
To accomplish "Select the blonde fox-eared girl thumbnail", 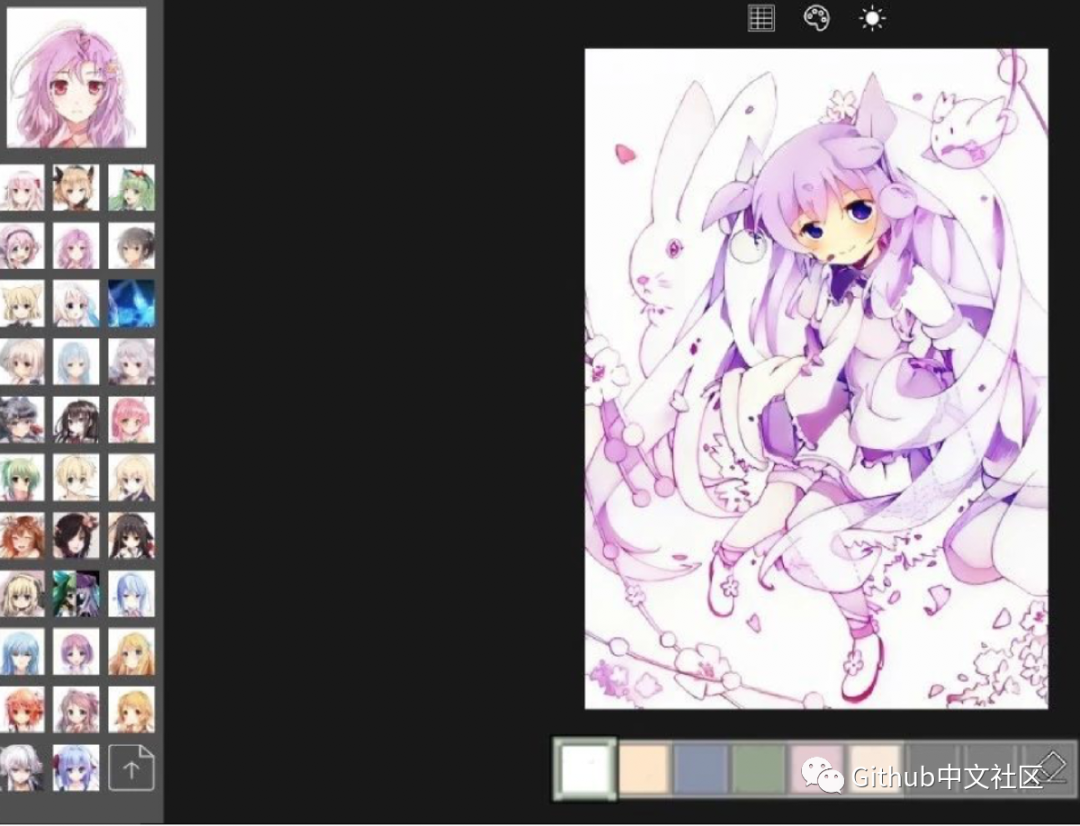I will [22, 303].
